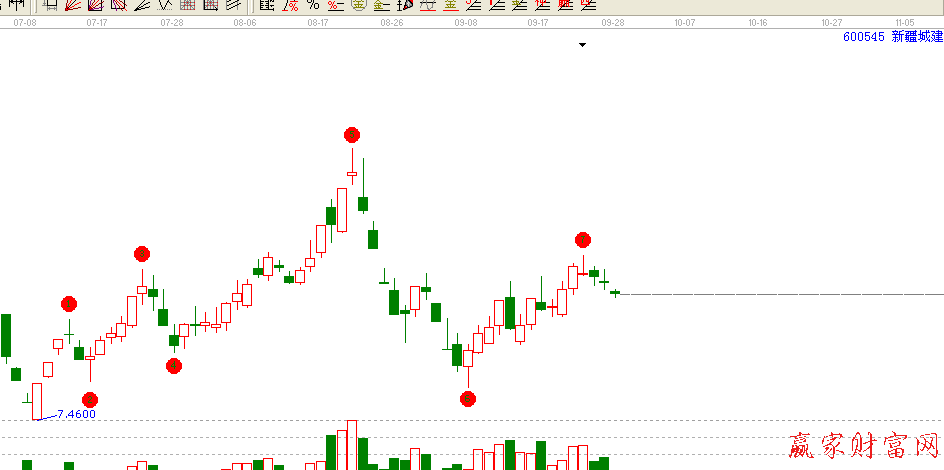This screenshot has width=944, height=470.
Task: Click the stock label 600545 新疆城建
Action: coord(892,36)
